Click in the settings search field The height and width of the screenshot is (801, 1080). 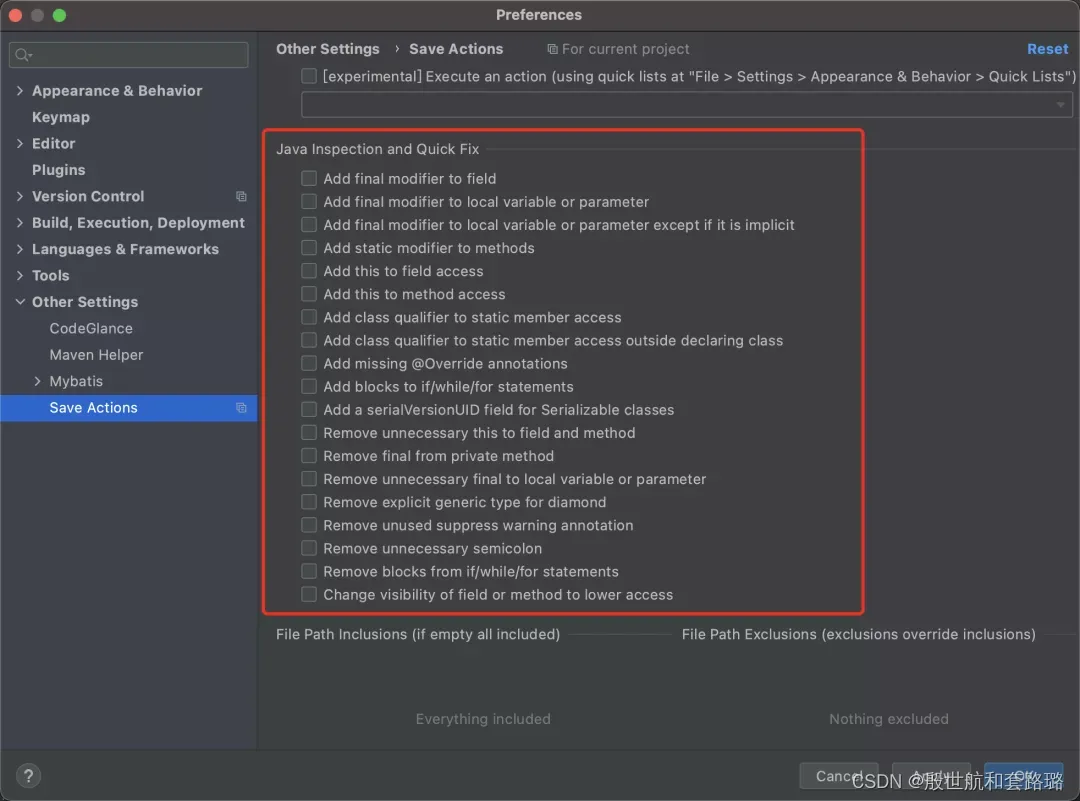pyautogui.click(x=129, y=55)
